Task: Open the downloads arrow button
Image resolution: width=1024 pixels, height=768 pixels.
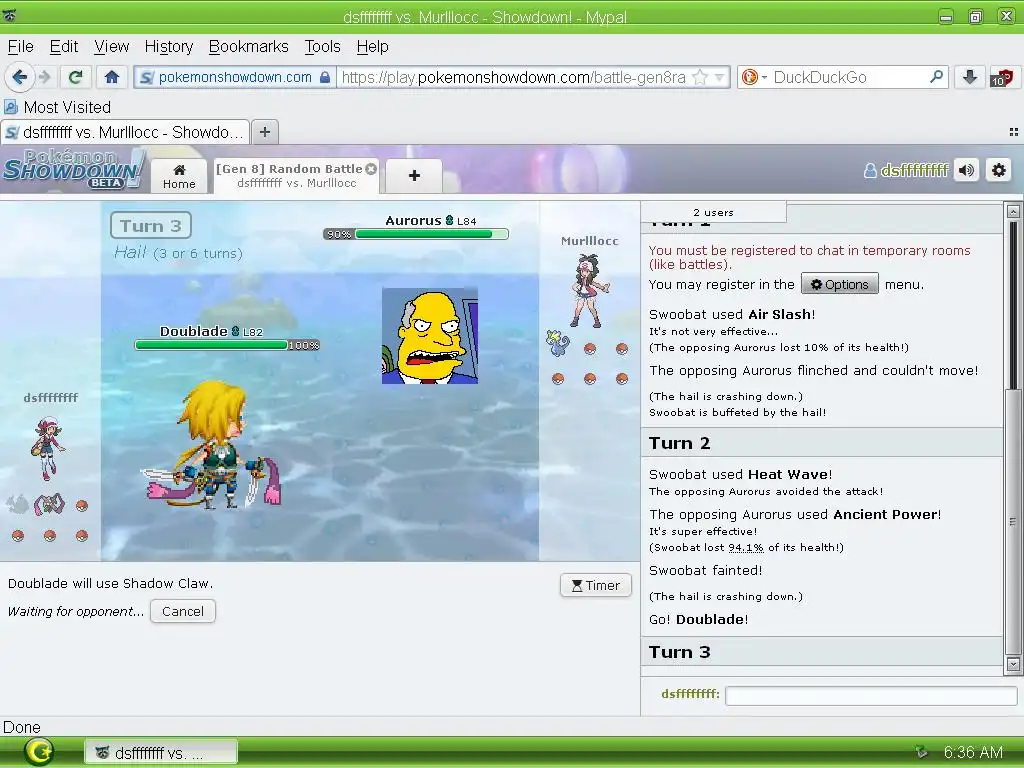Action: click(970, 77)
